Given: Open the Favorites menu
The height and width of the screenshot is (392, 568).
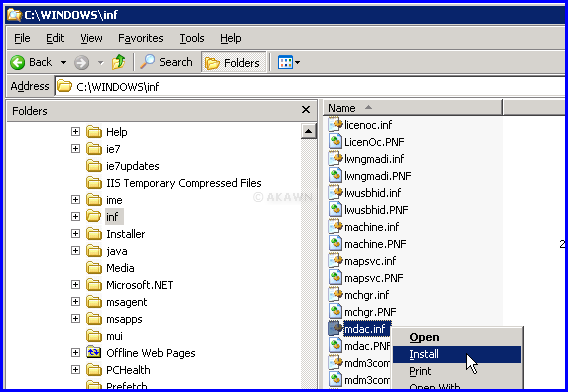Looking at the screenshot, I should click(141, 38).
